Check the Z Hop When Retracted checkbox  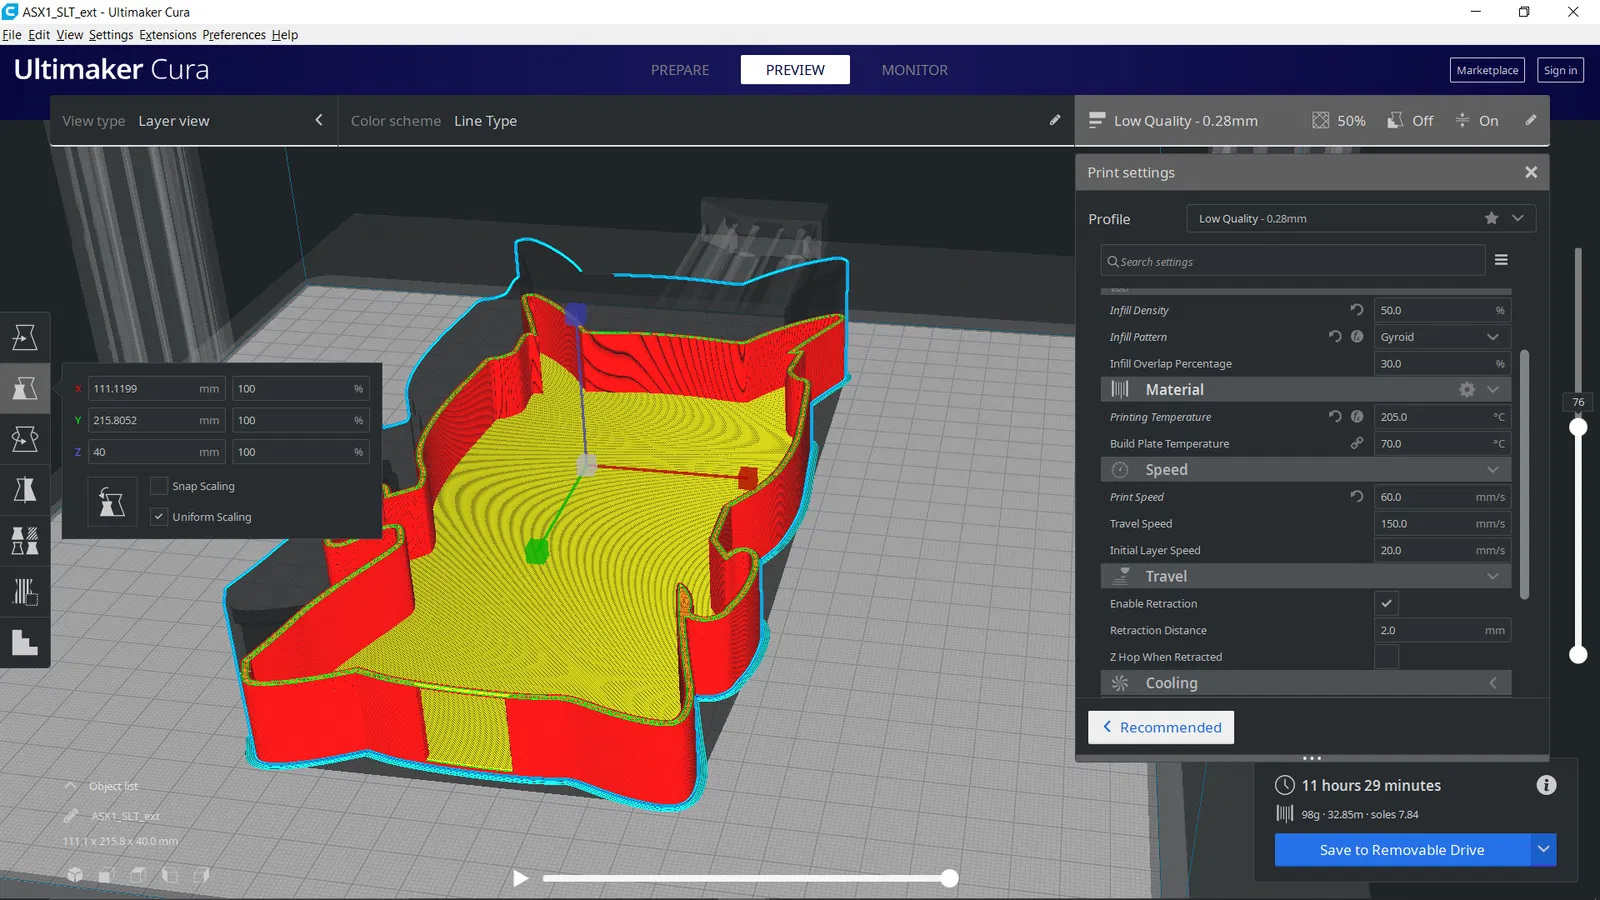click(x=1386, y=657)
